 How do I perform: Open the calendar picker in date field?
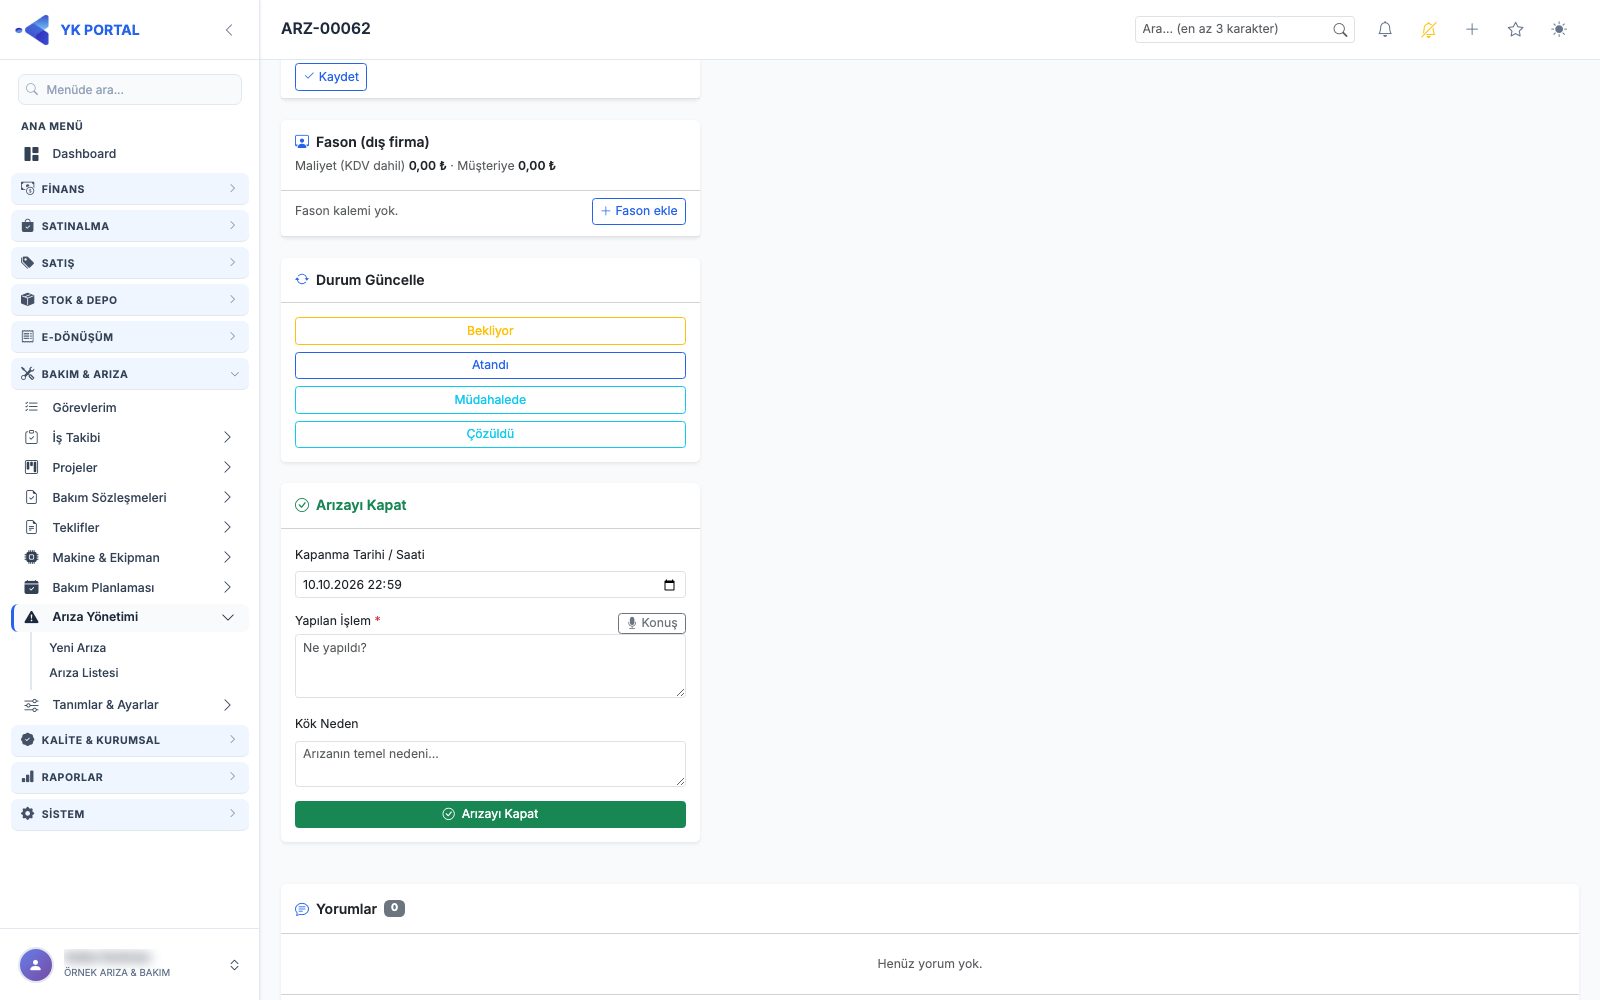tap(669, 585)
